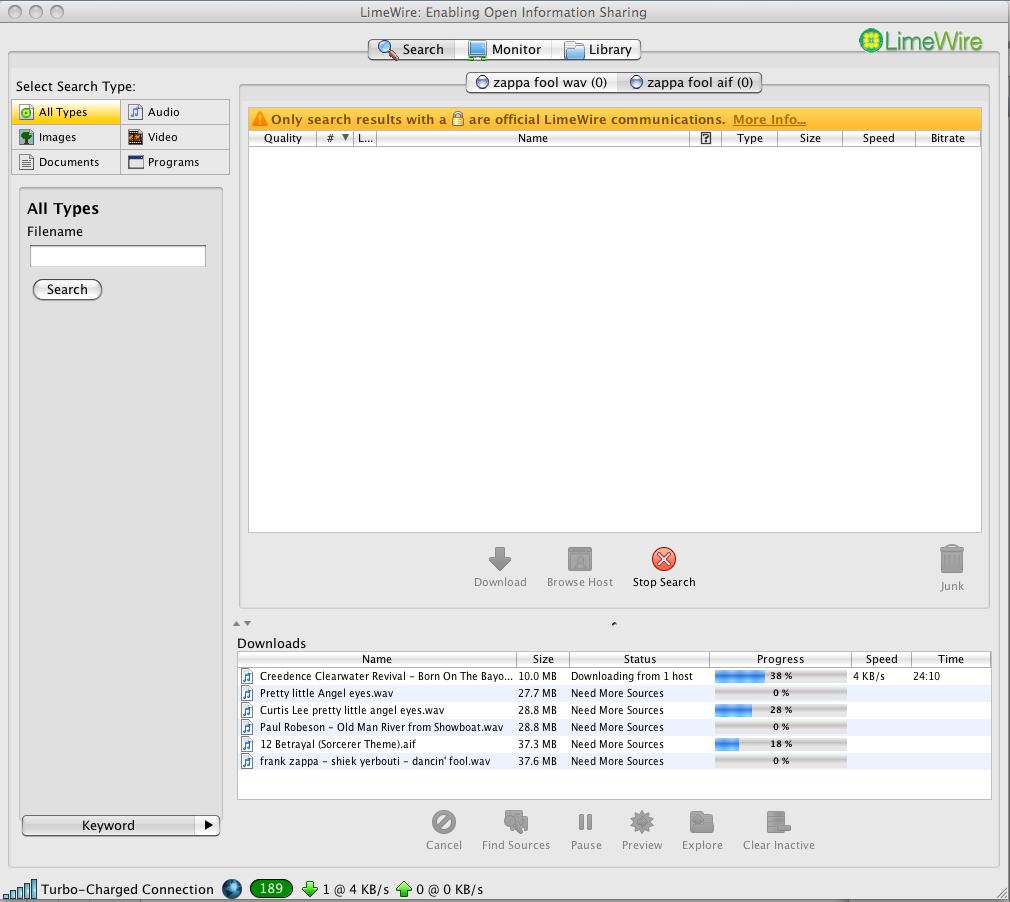Open the Library tab
Screen dimensions: 1010x902
tap(596, 50)
